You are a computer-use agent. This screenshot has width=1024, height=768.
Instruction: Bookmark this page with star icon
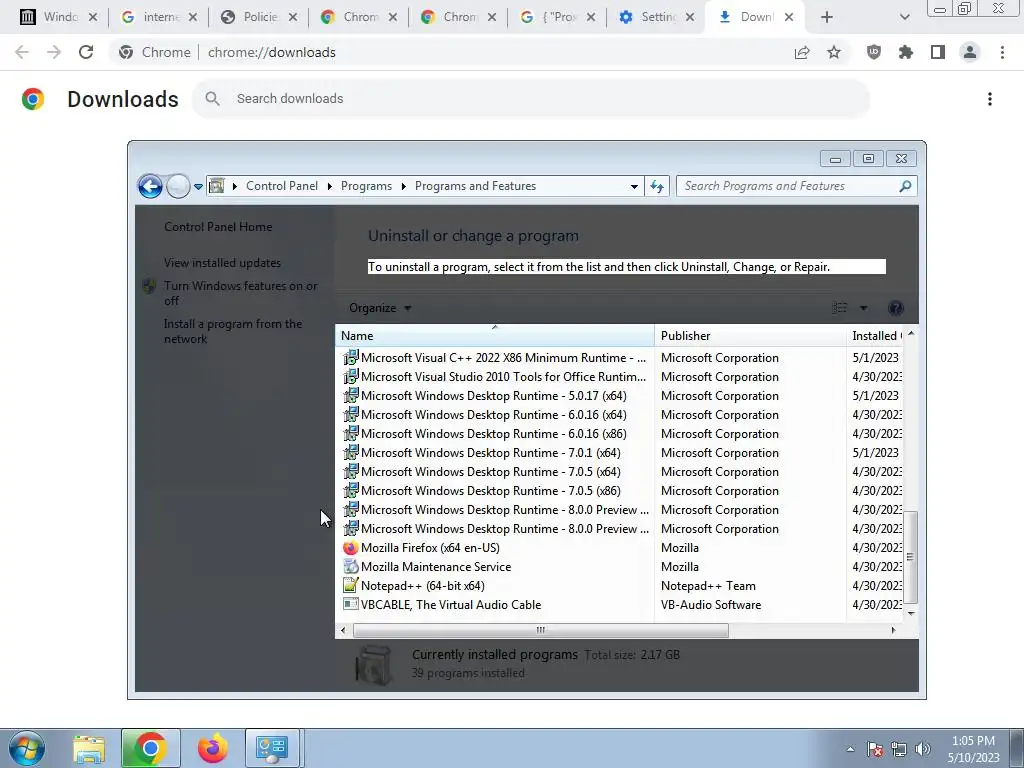coord(834,52)
